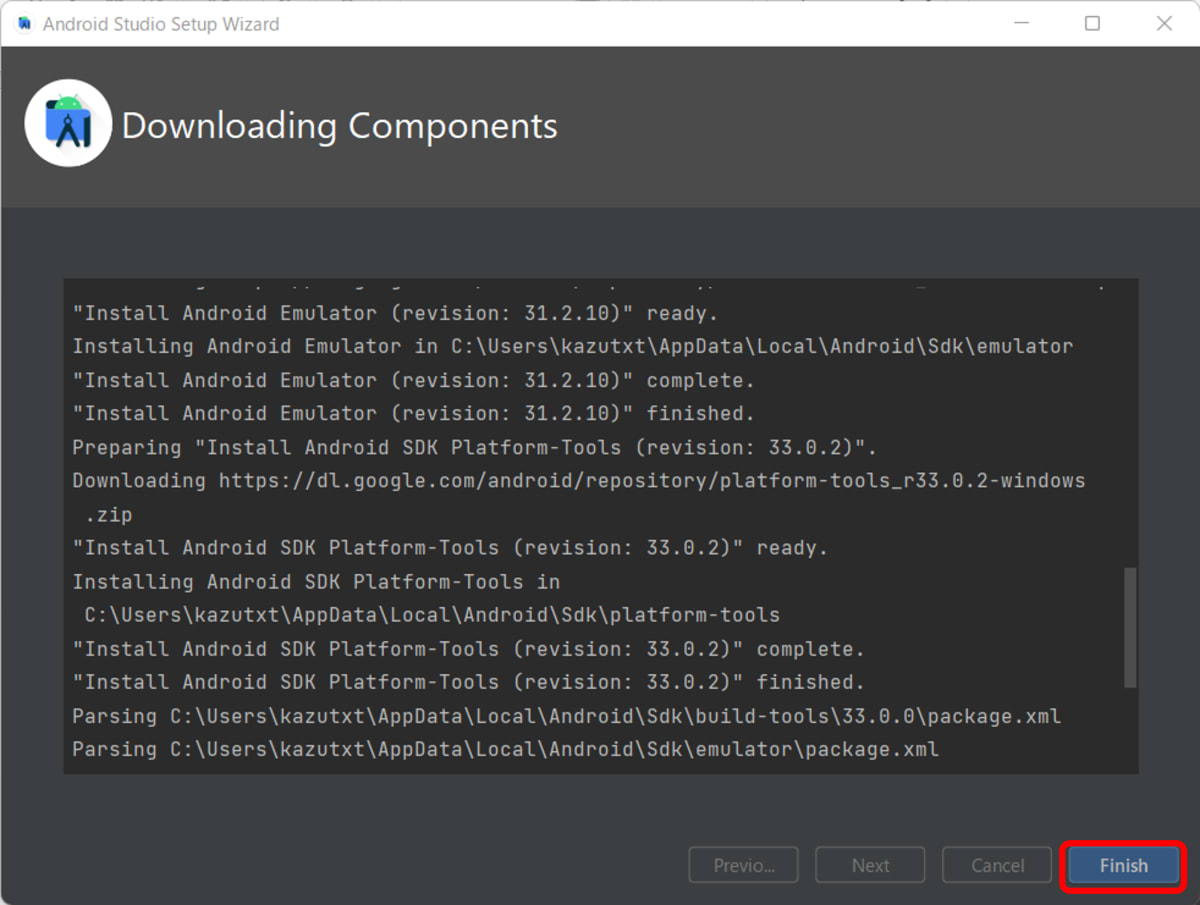Click the Android Emulator 'finished.' log line
The width and height of the screenshot is (1200, 905).
[413, 413]
